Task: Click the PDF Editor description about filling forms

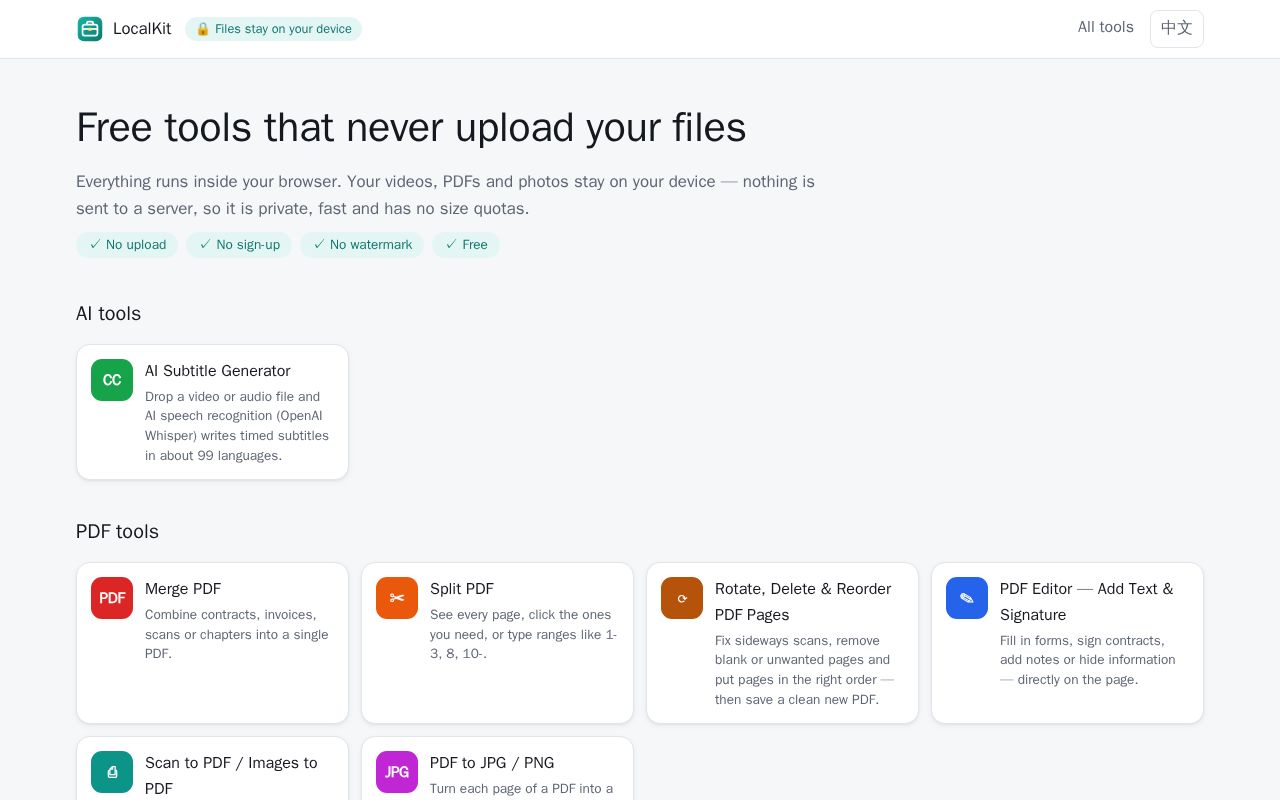Action: [1088, 660]
